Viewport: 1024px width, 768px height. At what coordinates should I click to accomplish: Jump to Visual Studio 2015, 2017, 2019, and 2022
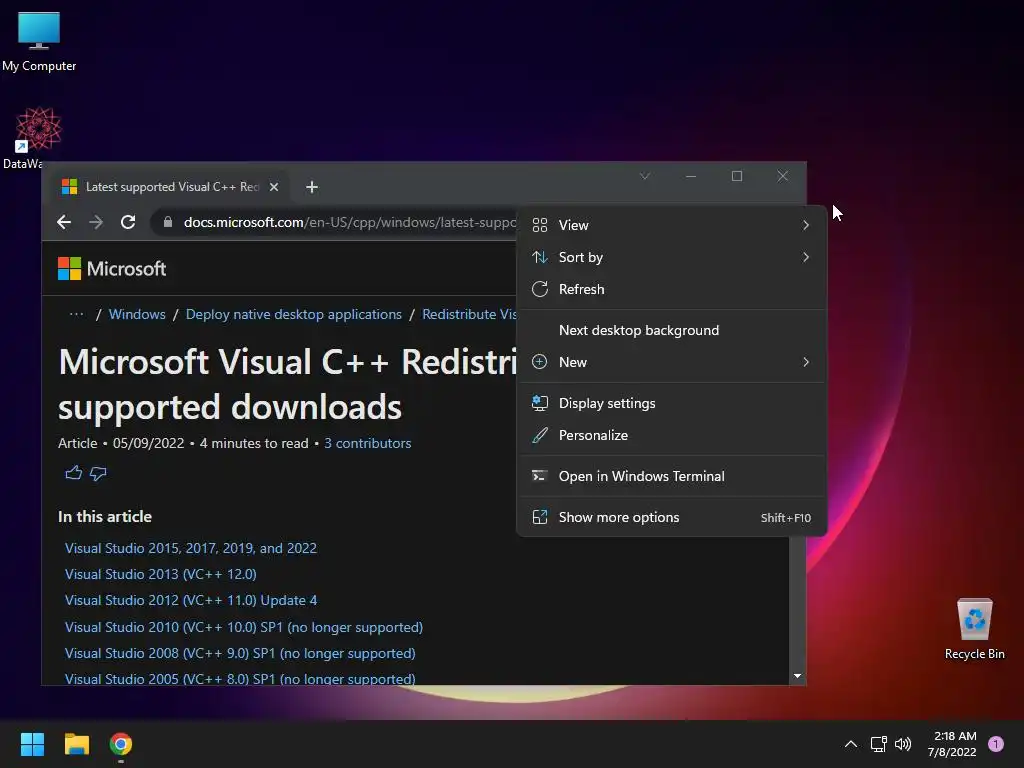[x=191, y=548]
